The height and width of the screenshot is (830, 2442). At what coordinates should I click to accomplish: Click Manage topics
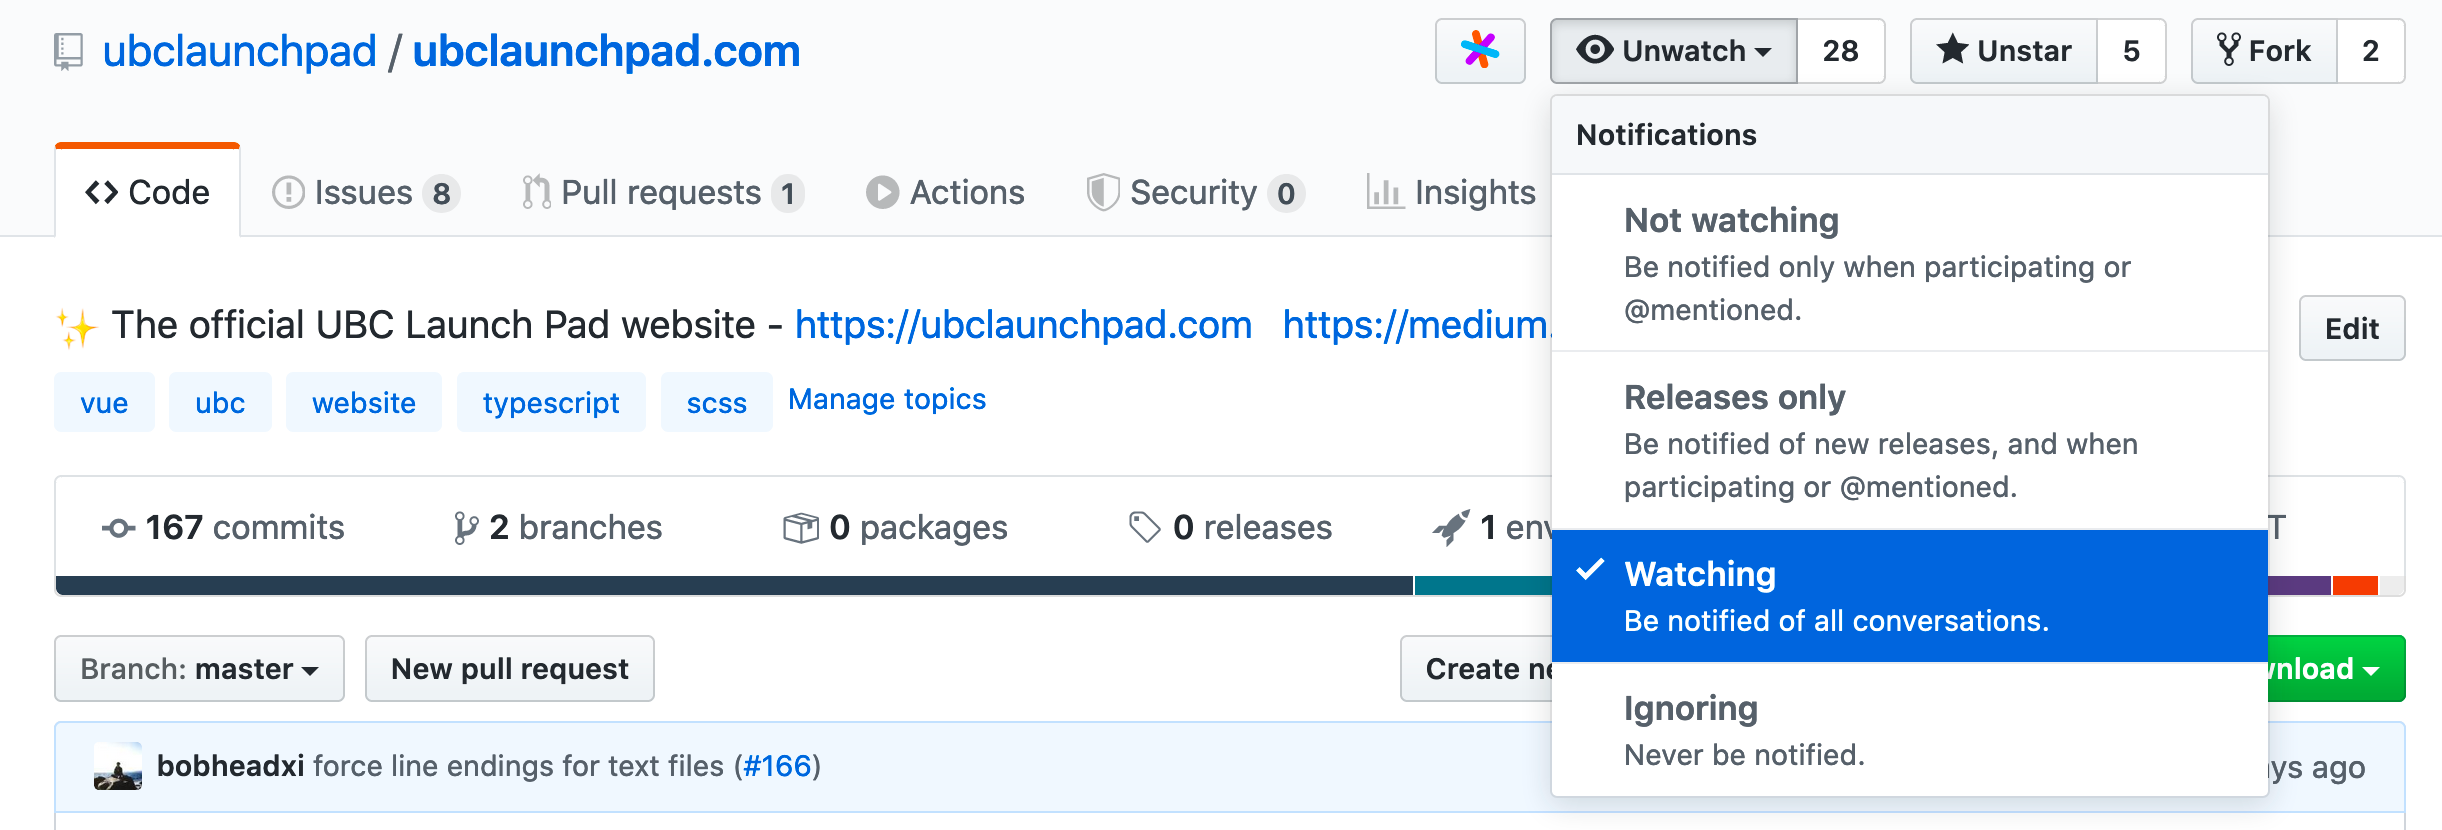click(x=887, y=399)
